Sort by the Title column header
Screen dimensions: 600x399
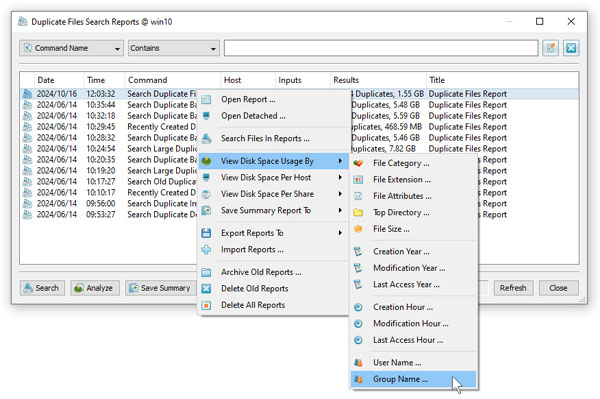(502, 80)
